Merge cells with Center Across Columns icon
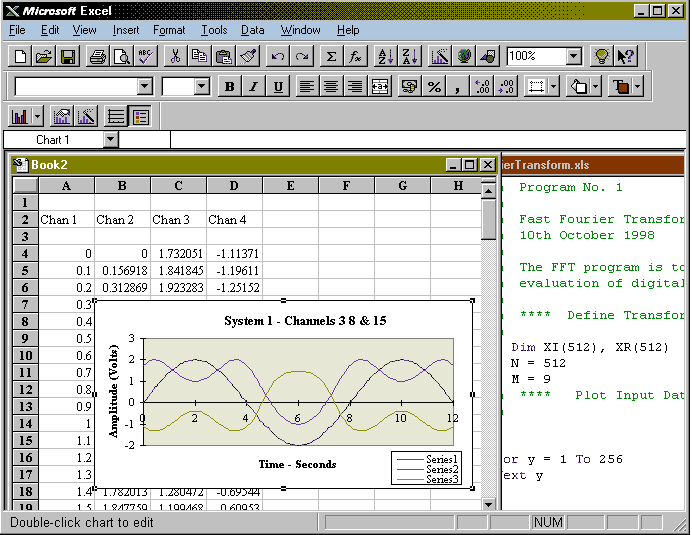Viewport: 692px width, 535px height. (x=380, y=87)
